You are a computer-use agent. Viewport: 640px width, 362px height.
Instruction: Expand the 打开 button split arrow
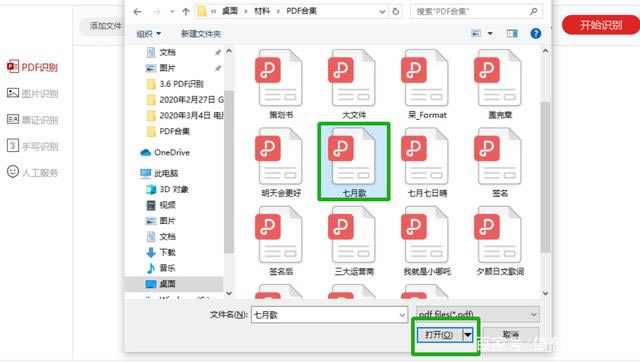click(x=468, y=335)
